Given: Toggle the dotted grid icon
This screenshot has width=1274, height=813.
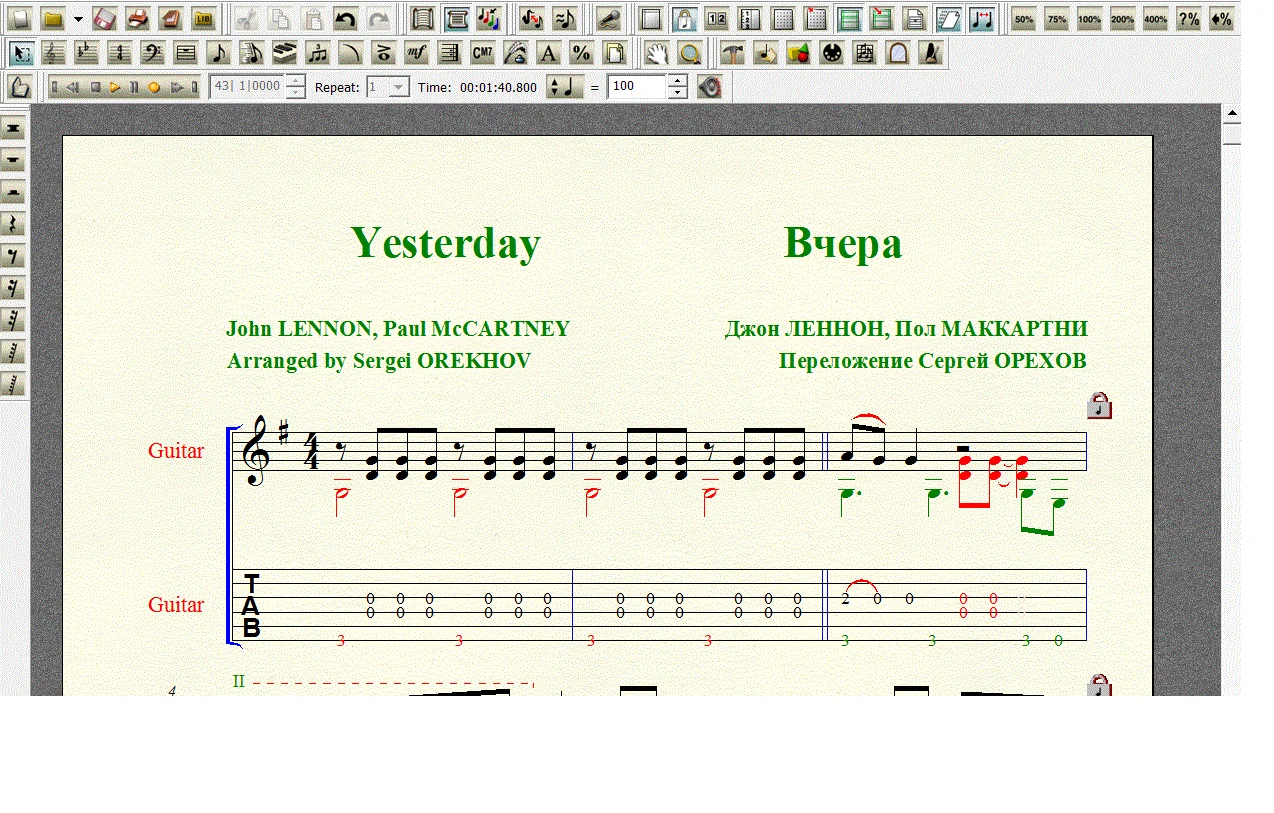Looking at the screenshot, I should (x=783, y=18).
